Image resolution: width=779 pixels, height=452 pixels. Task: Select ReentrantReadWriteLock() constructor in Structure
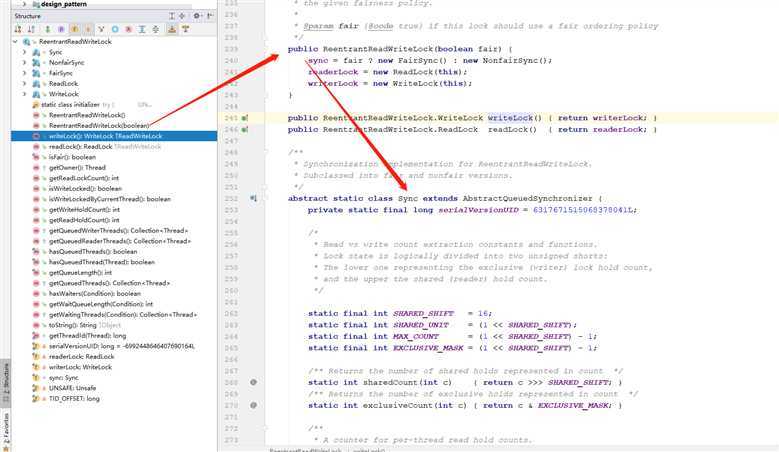tap(87, 115)
